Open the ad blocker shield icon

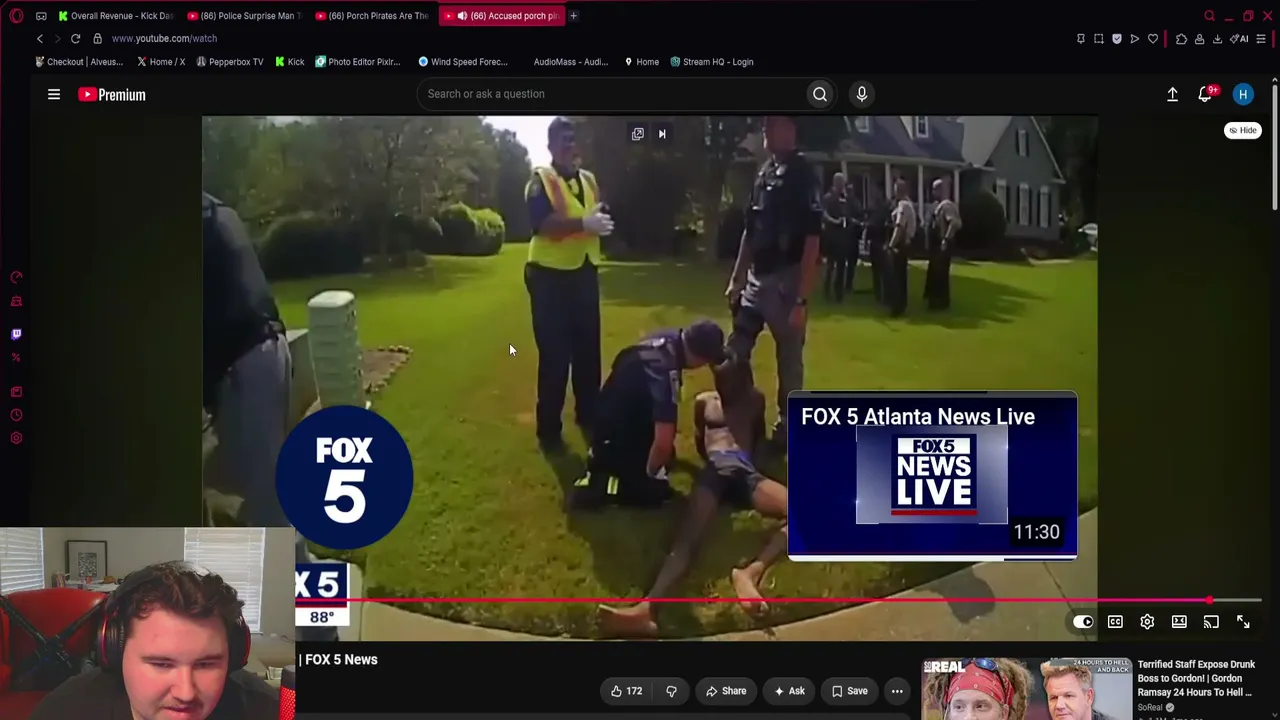[x=1117, y=38]
